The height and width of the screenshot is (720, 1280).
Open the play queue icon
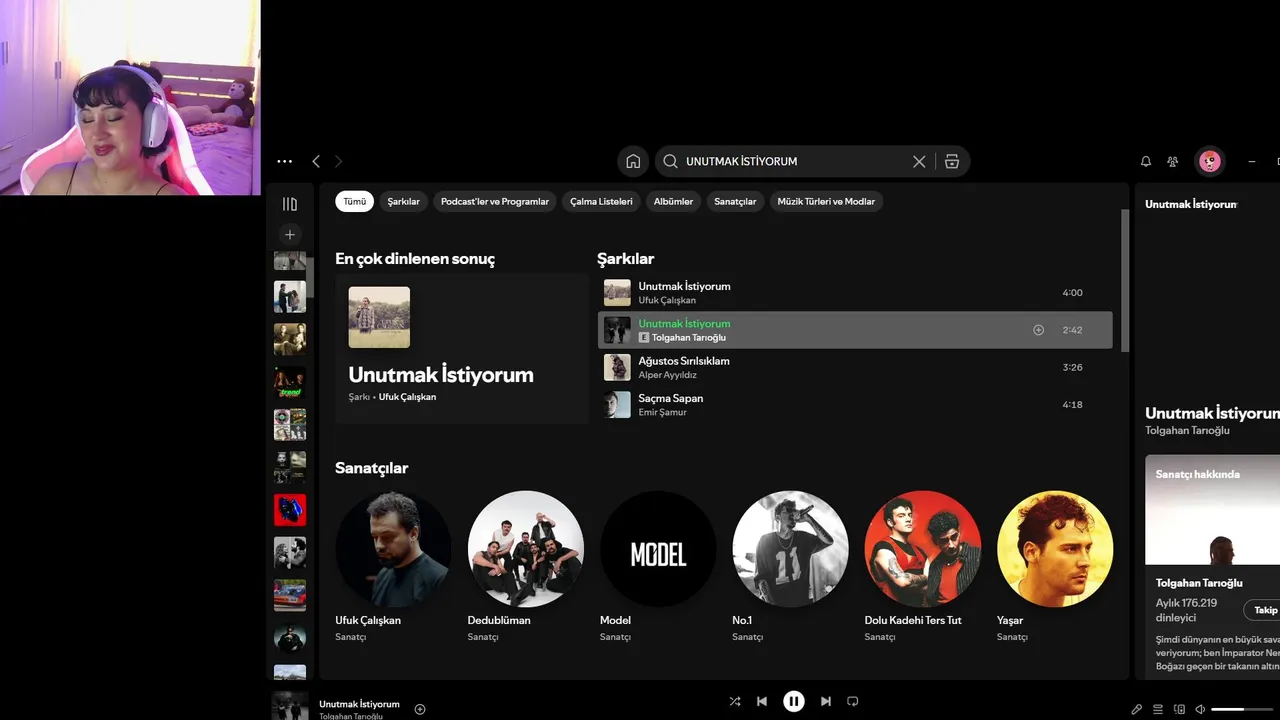[1158, 709]
